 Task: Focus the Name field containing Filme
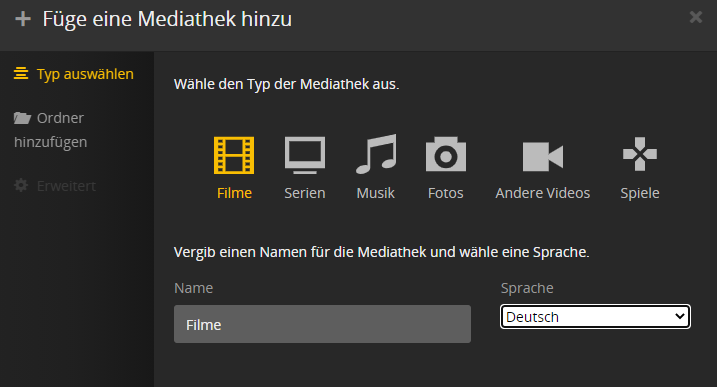coord(322,324)
